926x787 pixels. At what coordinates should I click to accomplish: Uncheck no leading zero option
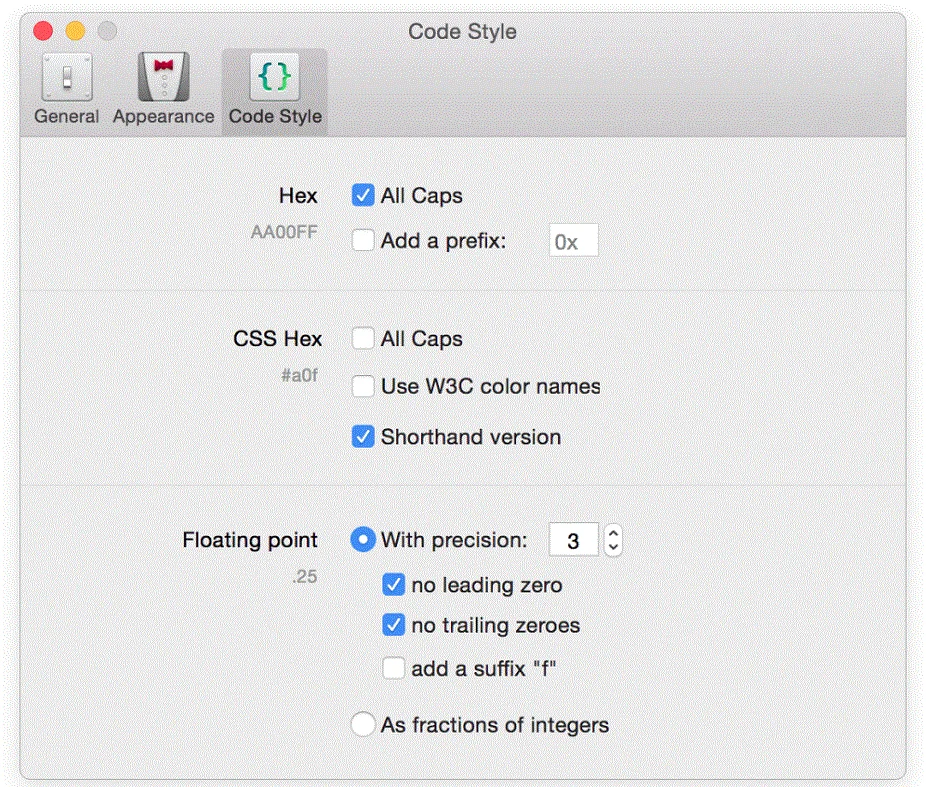pyautogui.click(x=393, y=585)
